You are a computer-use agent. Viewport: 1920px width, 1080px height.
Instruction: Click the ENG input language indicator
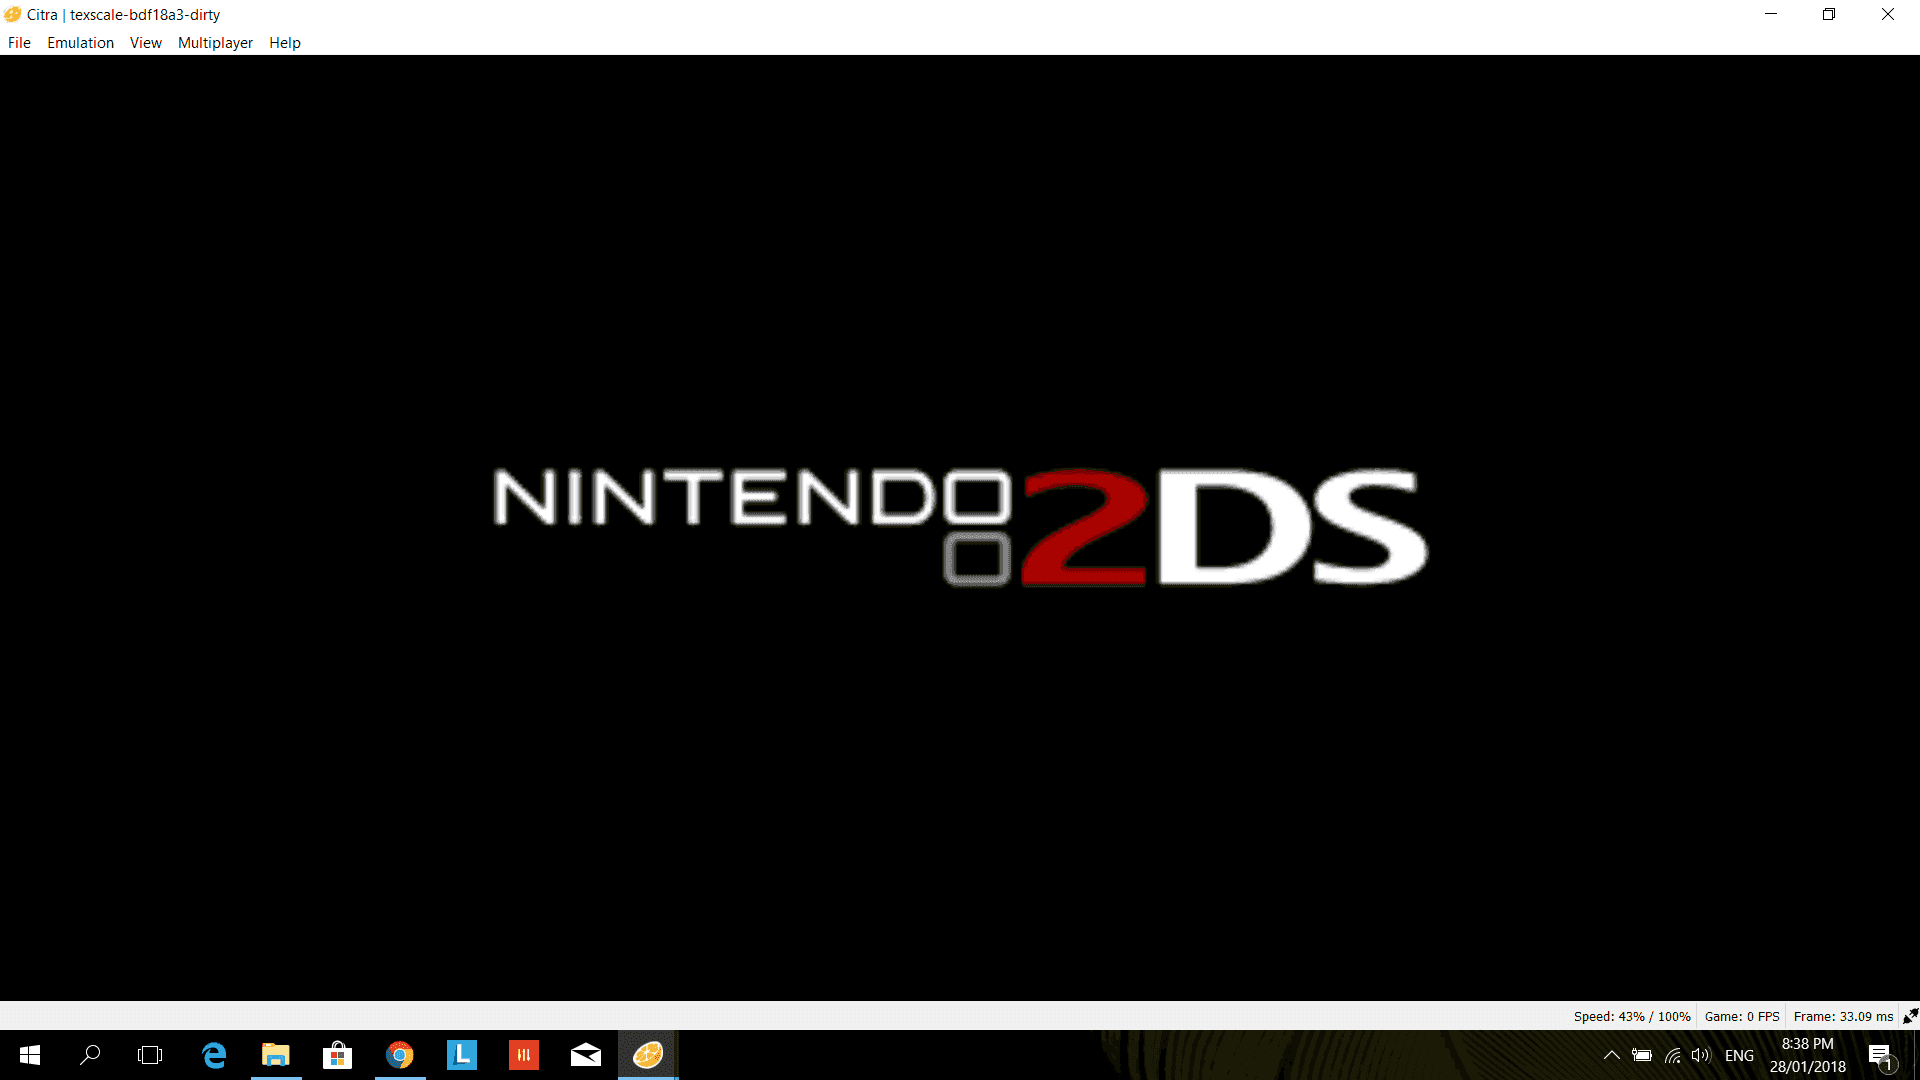pyautogui.click(x=1739, y=1055)
